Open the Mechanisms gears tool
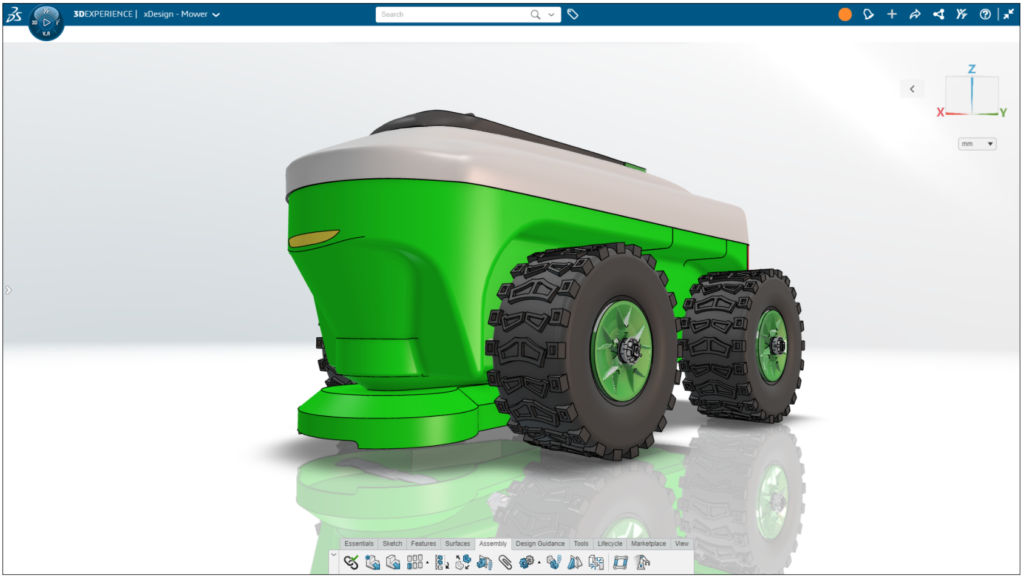 click(x=528, y=561)
